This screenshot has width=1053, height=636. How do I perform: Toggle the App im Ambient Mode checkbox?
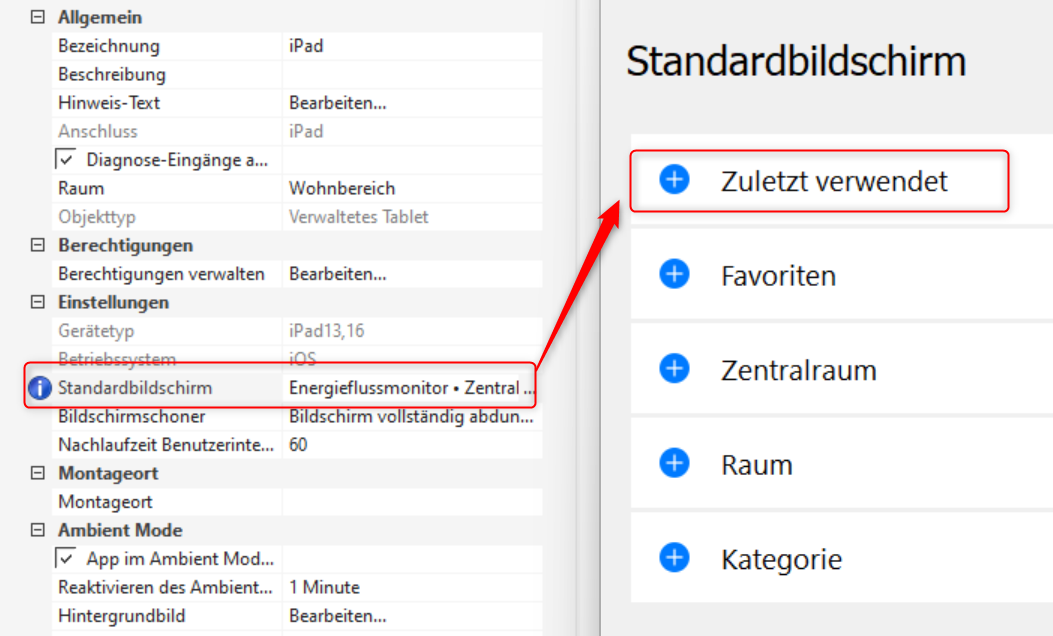(x=67, y=558)
